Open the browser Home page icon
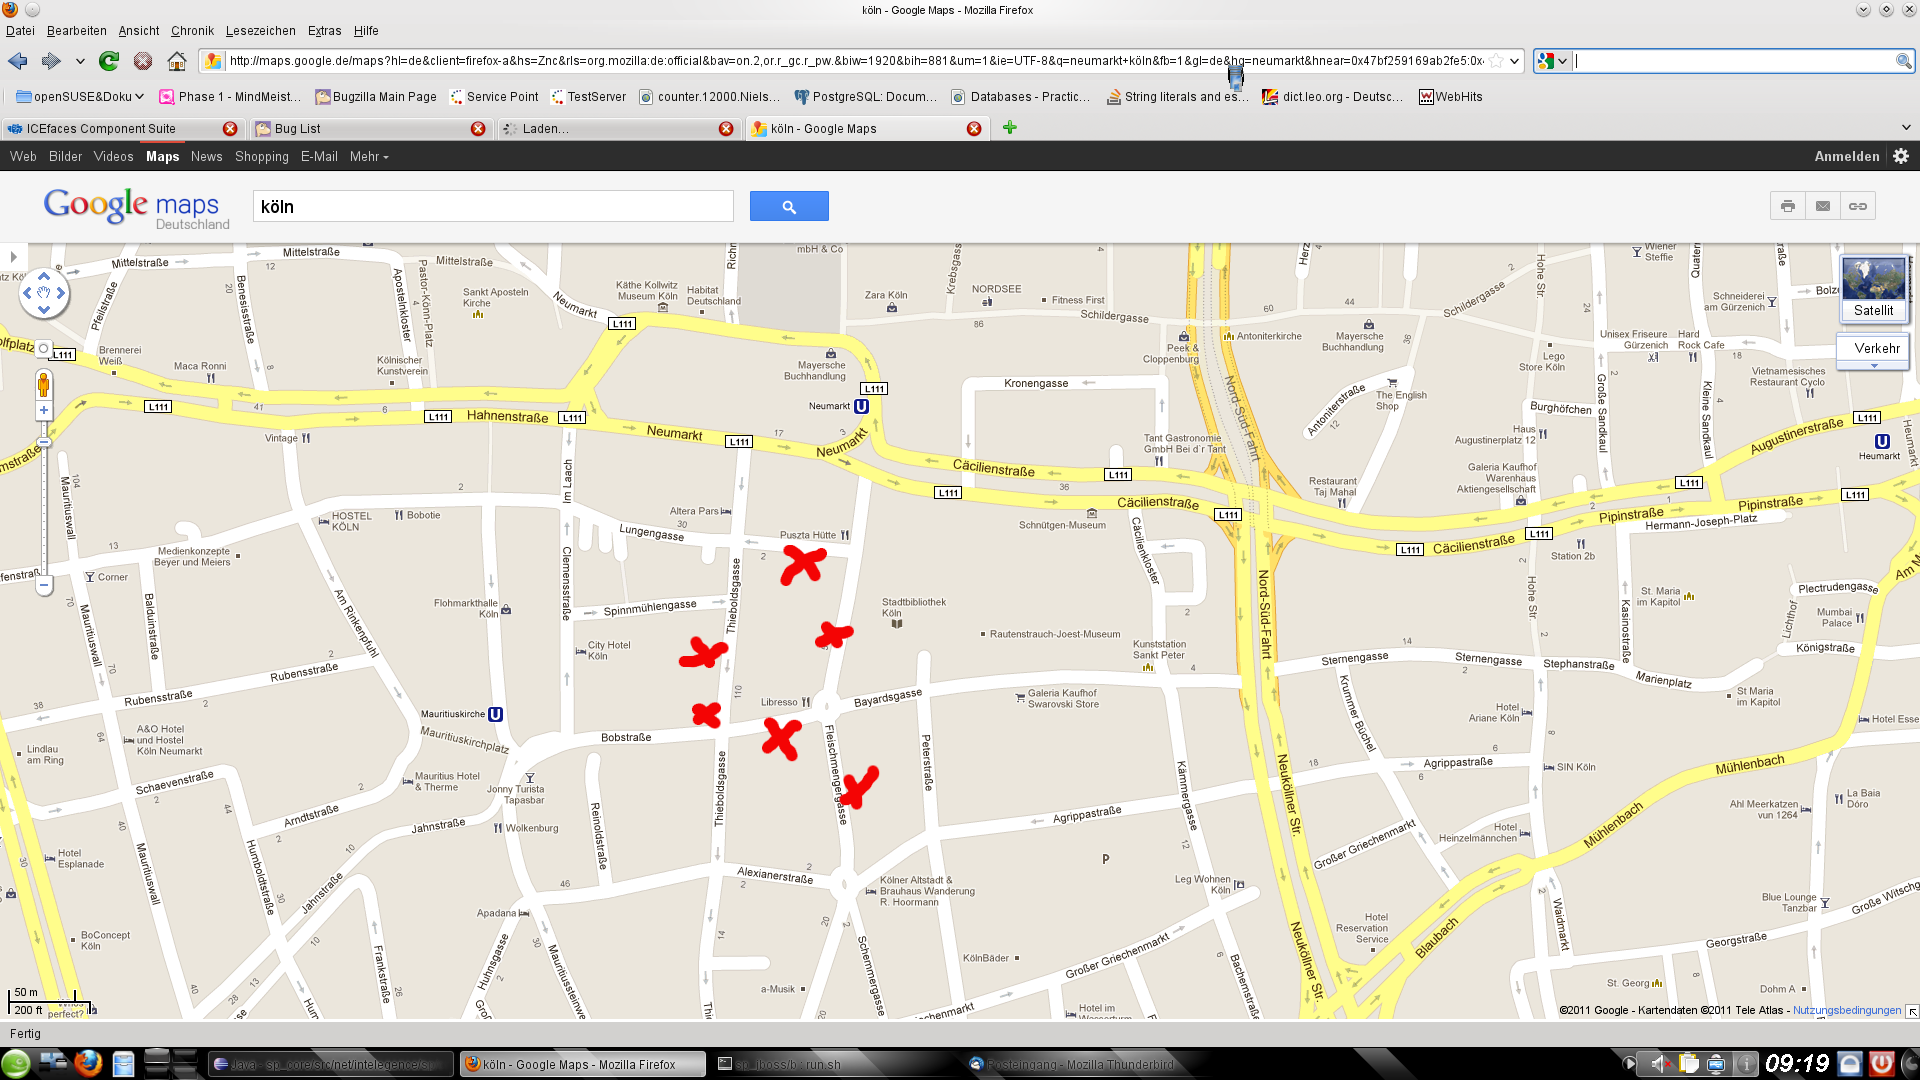The height and width of the screenshot is (1080, 1920). coord(177,61)
